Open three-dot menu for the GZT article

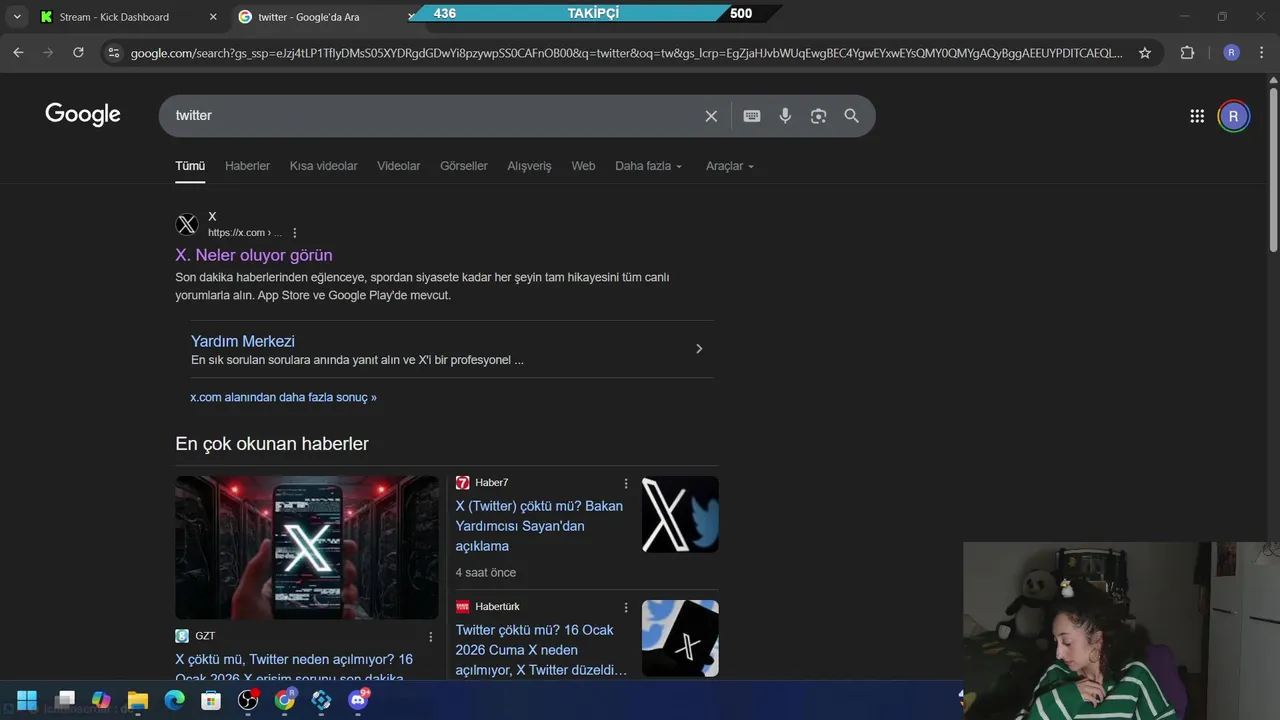coord(431,636)
